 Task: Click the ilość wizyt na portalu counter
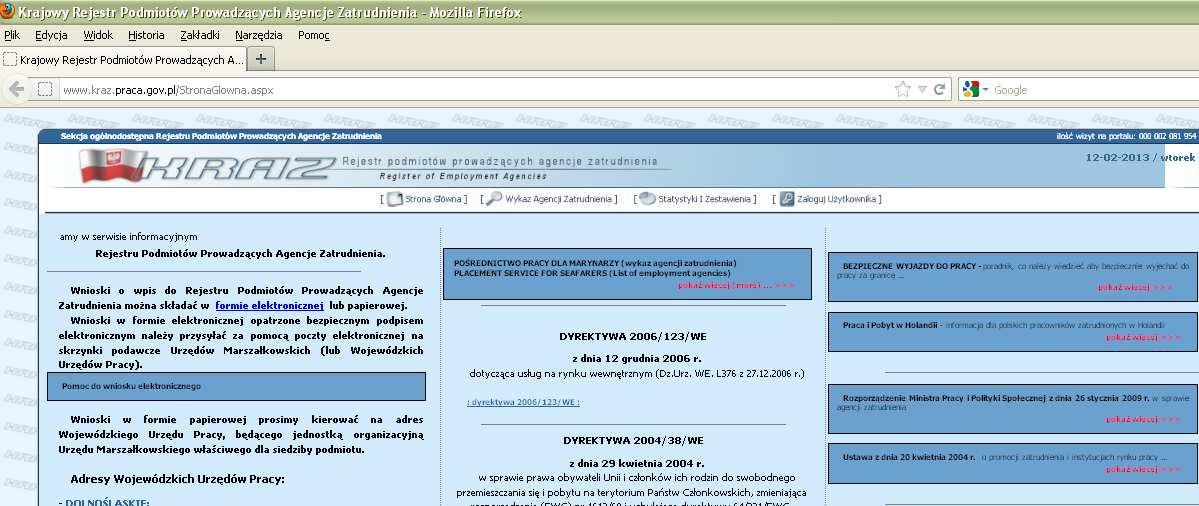pyautogui.click(x=1125, y=136)
